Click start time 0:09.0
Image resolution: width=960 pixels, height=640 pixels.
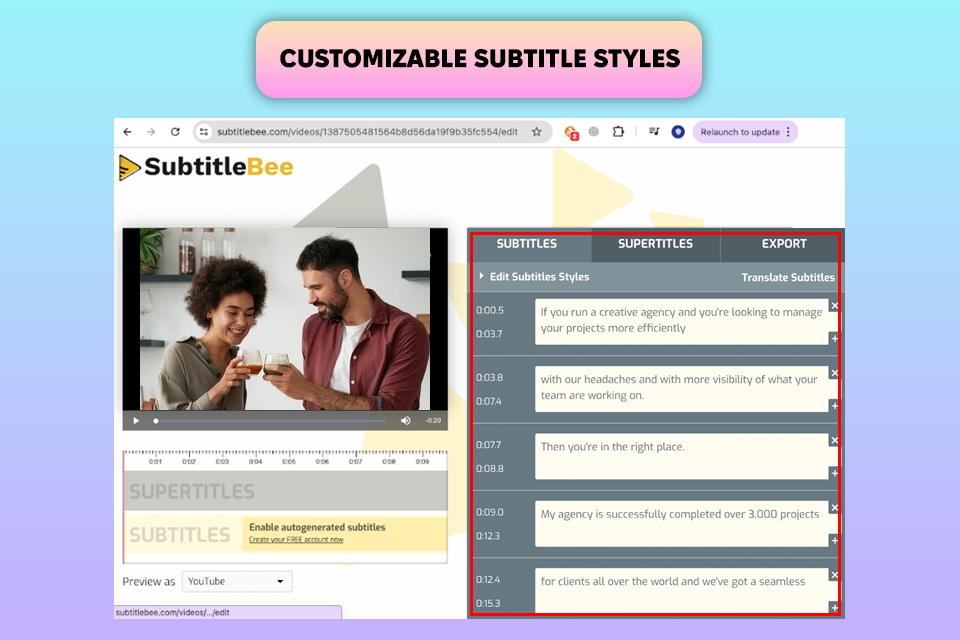(490, 512)
